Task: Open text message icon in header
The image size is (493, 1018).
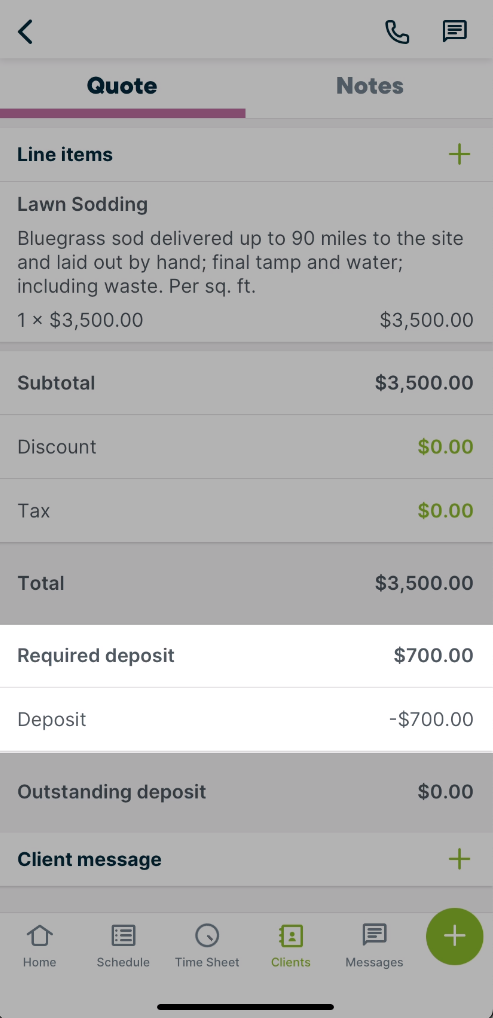Action: point(455,31)
